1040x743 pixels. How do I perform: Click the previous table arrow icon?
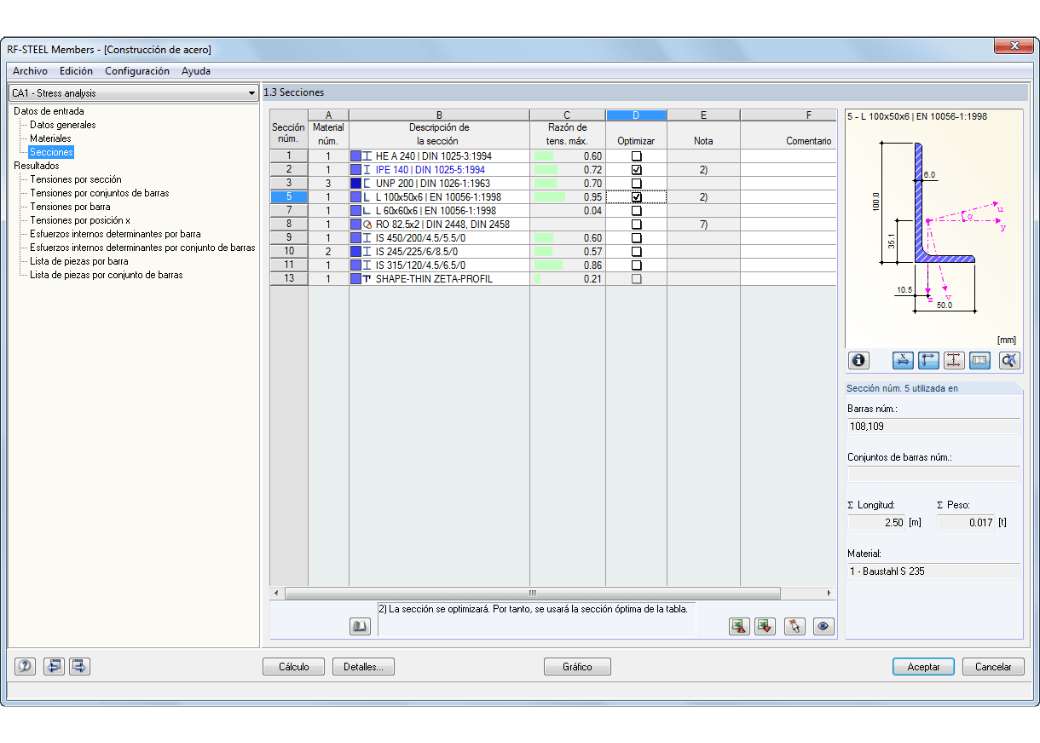(54, 666)
